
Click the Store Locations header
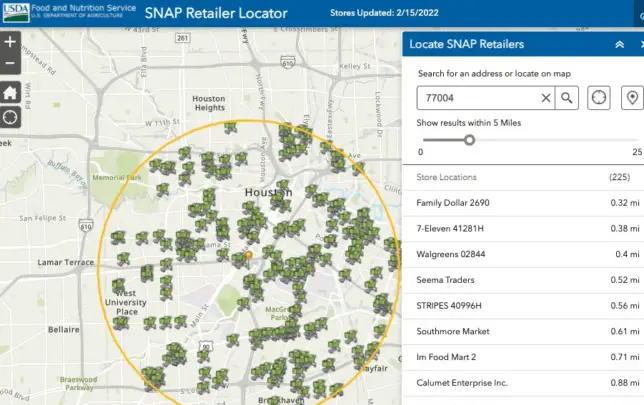pyautogui.click(x=446, y=177)
